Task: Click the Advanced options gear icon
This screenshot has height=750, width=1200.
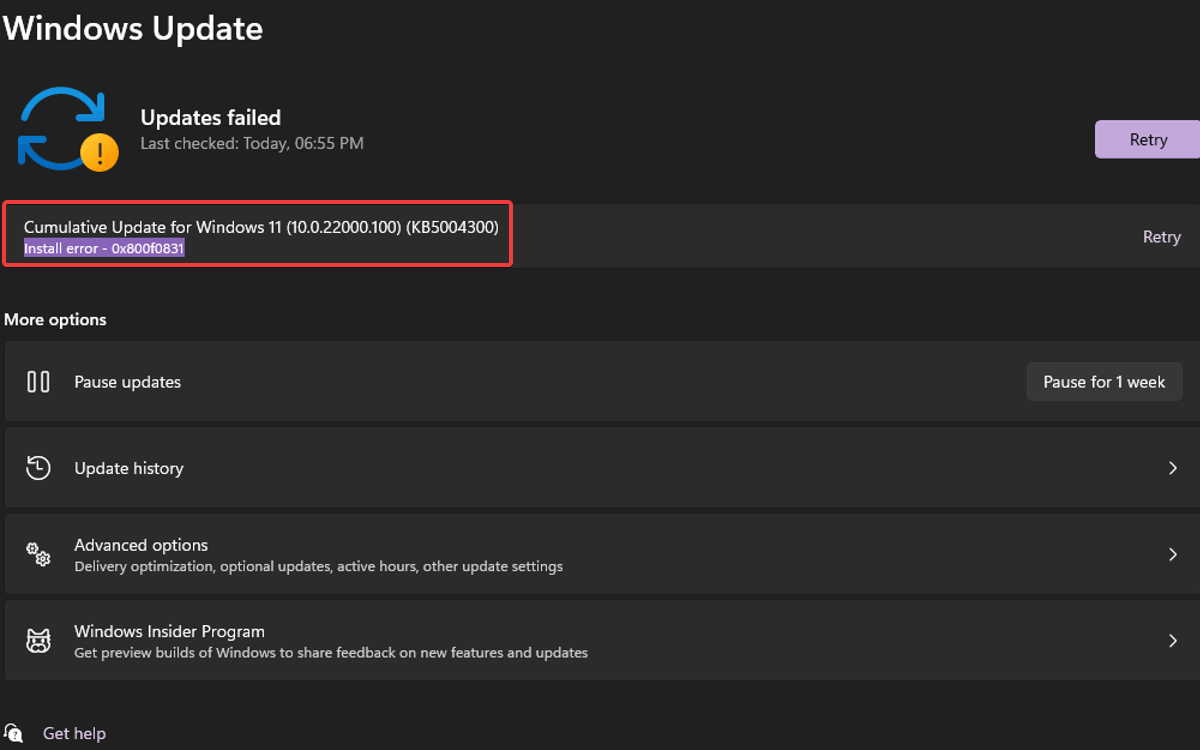Action: tap(38, 554)
